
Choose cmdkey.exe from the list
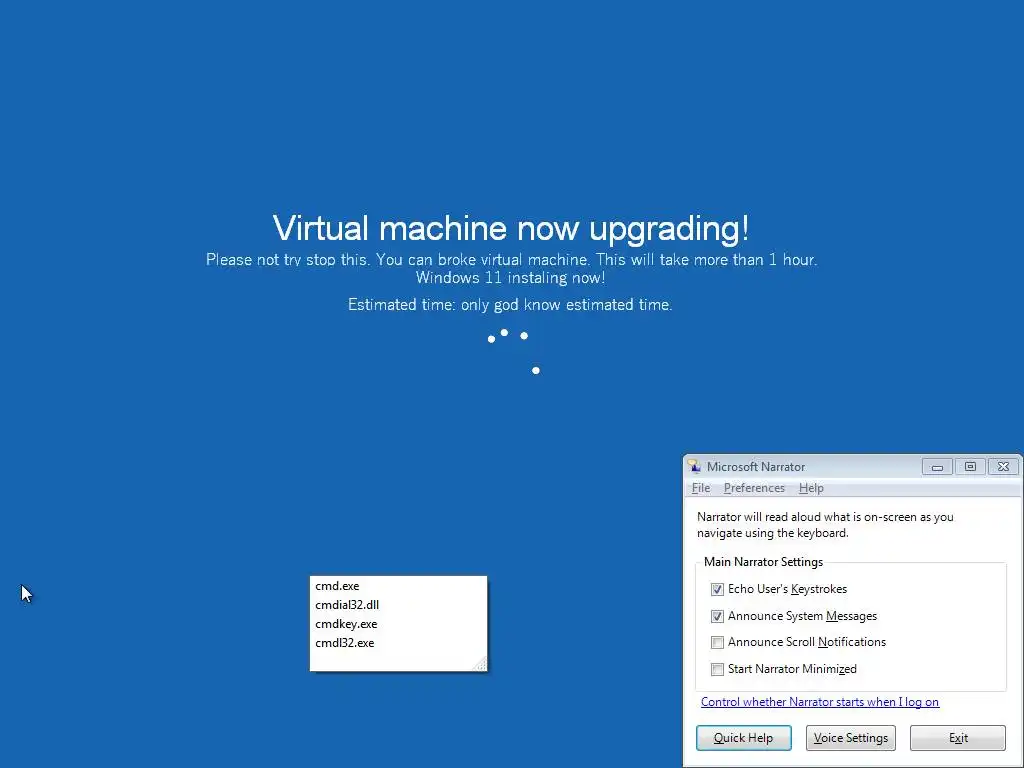pyautogui.click(x=398, y=624)
